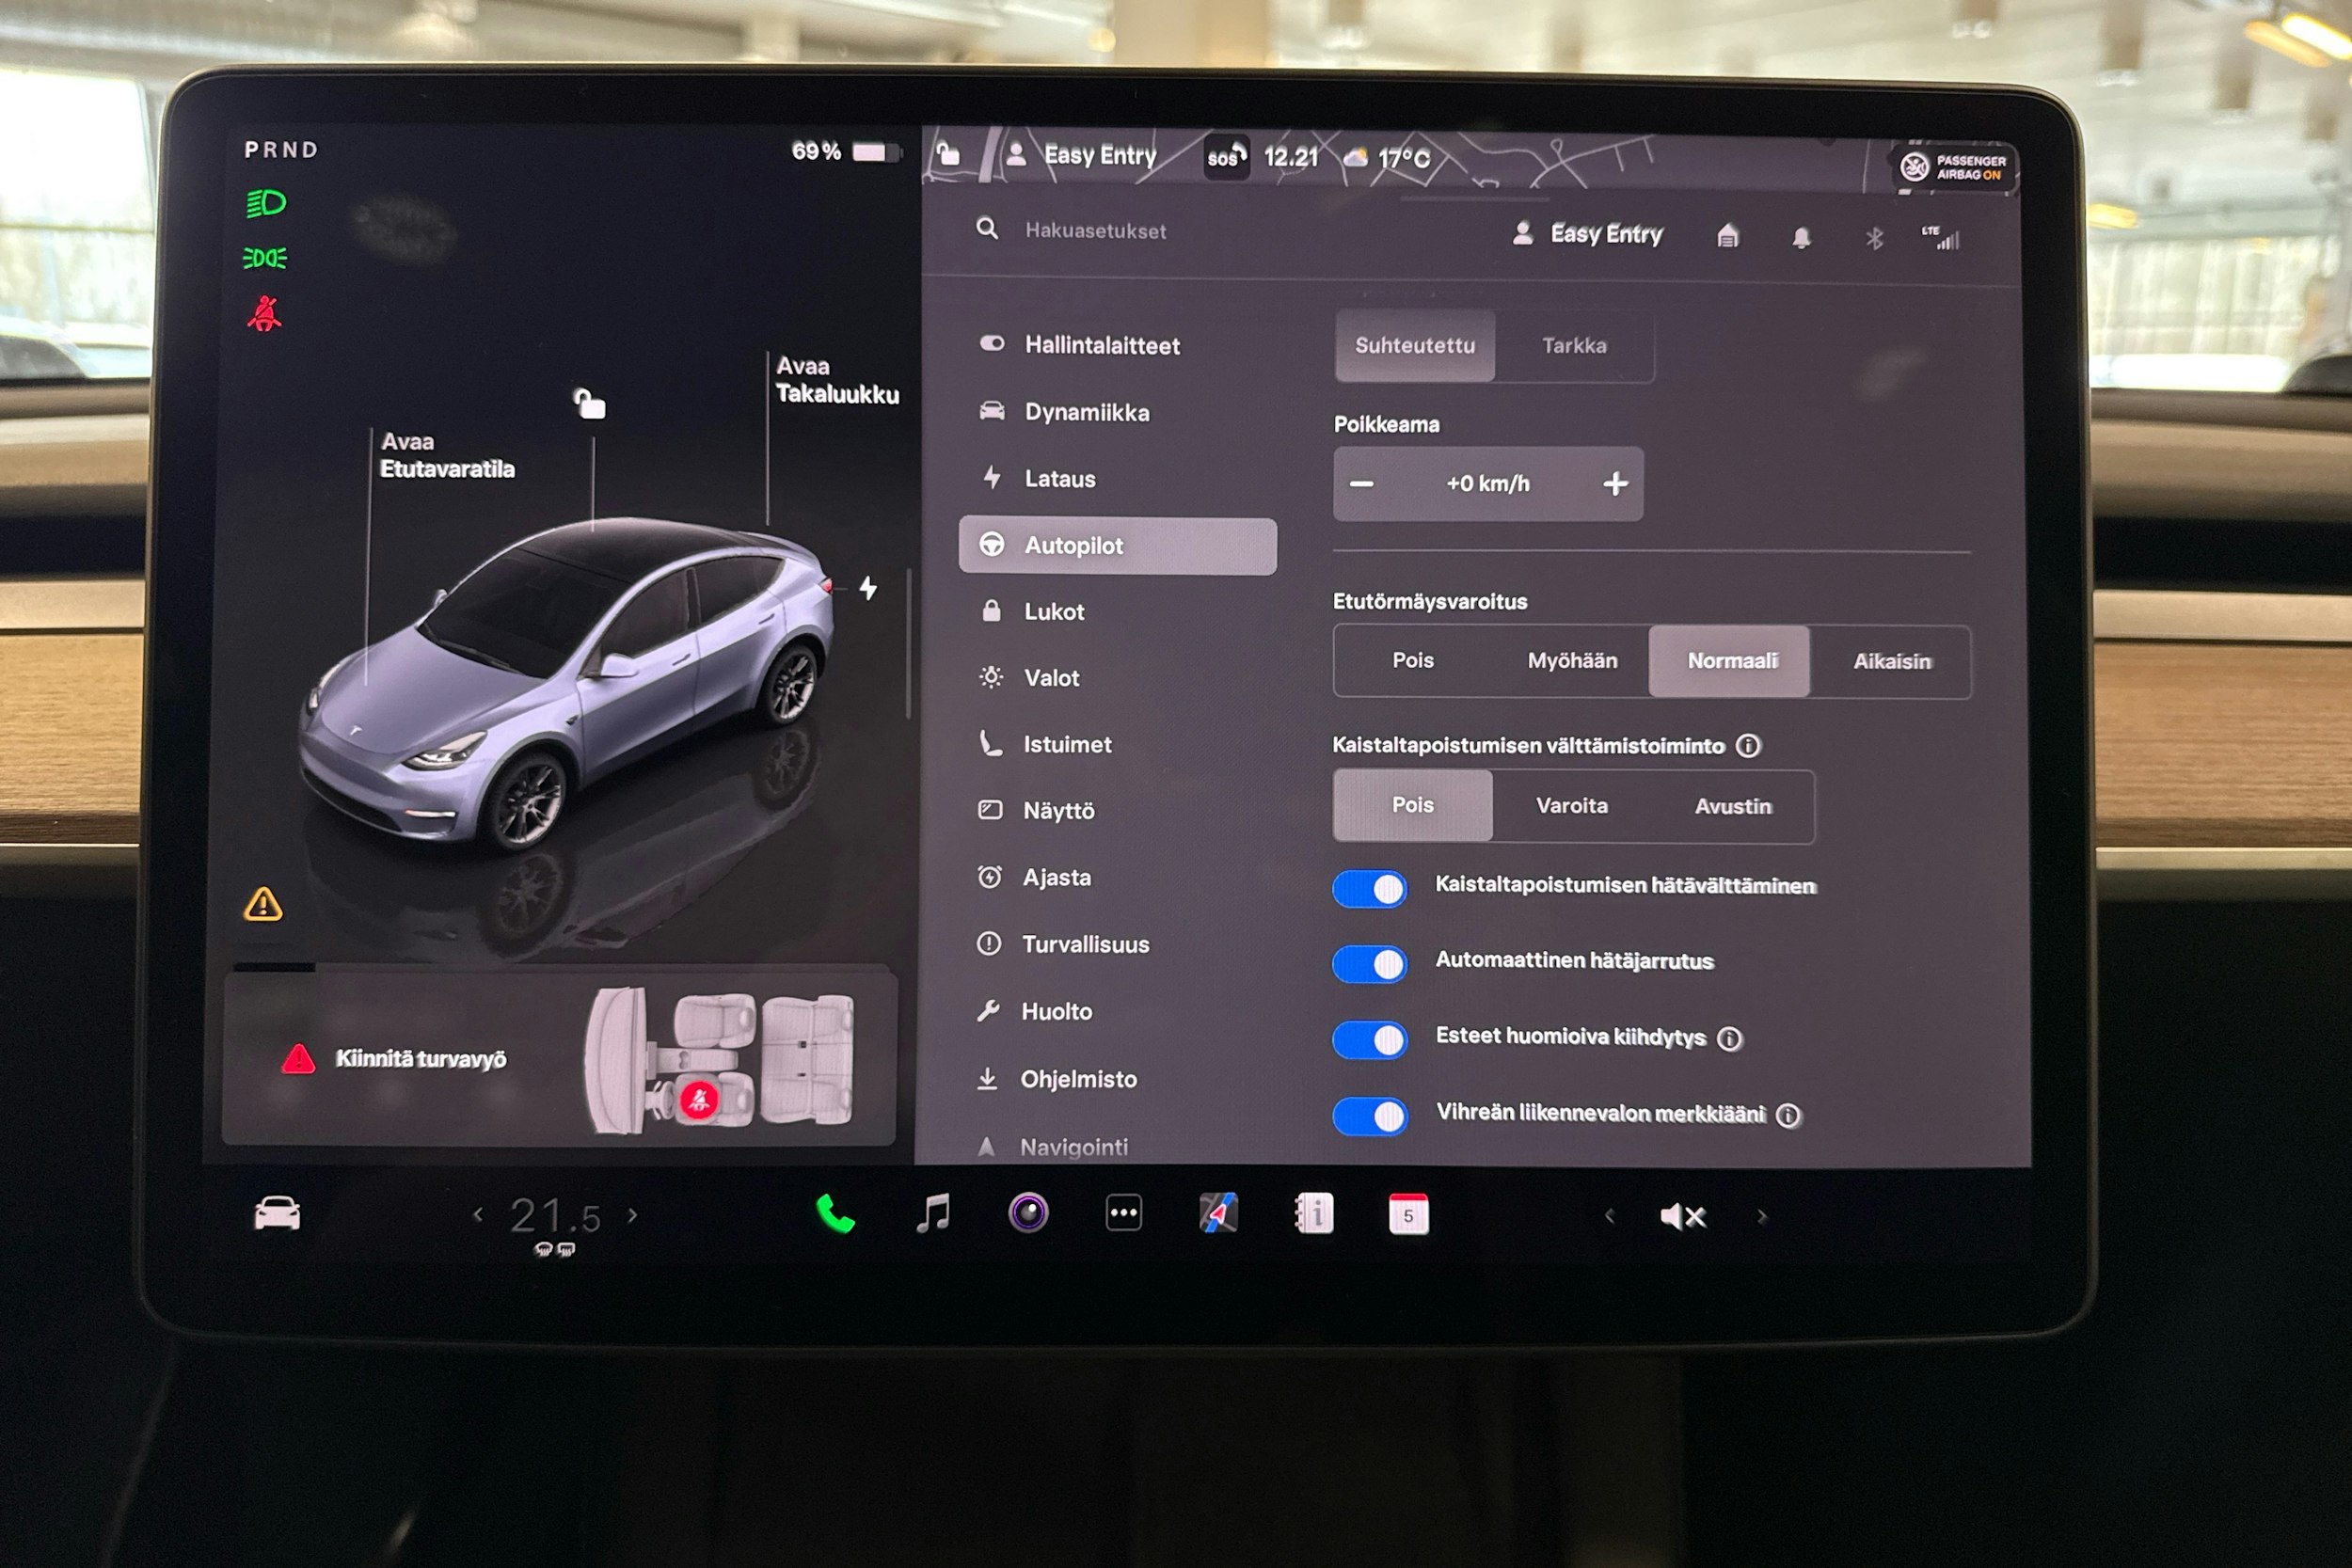The width and height of the screenshot is (2352, 1568).
Task: Open the notifications bell icon
Action: [1800, 238]
